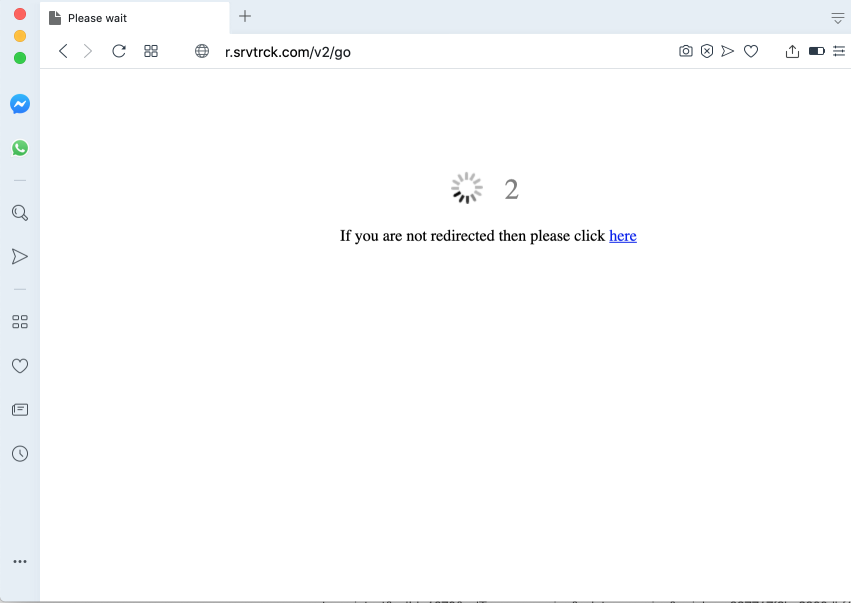This screenshot has height=603, width=851.
Task: Open a new tab with the plus button
Action: point(245,16)
